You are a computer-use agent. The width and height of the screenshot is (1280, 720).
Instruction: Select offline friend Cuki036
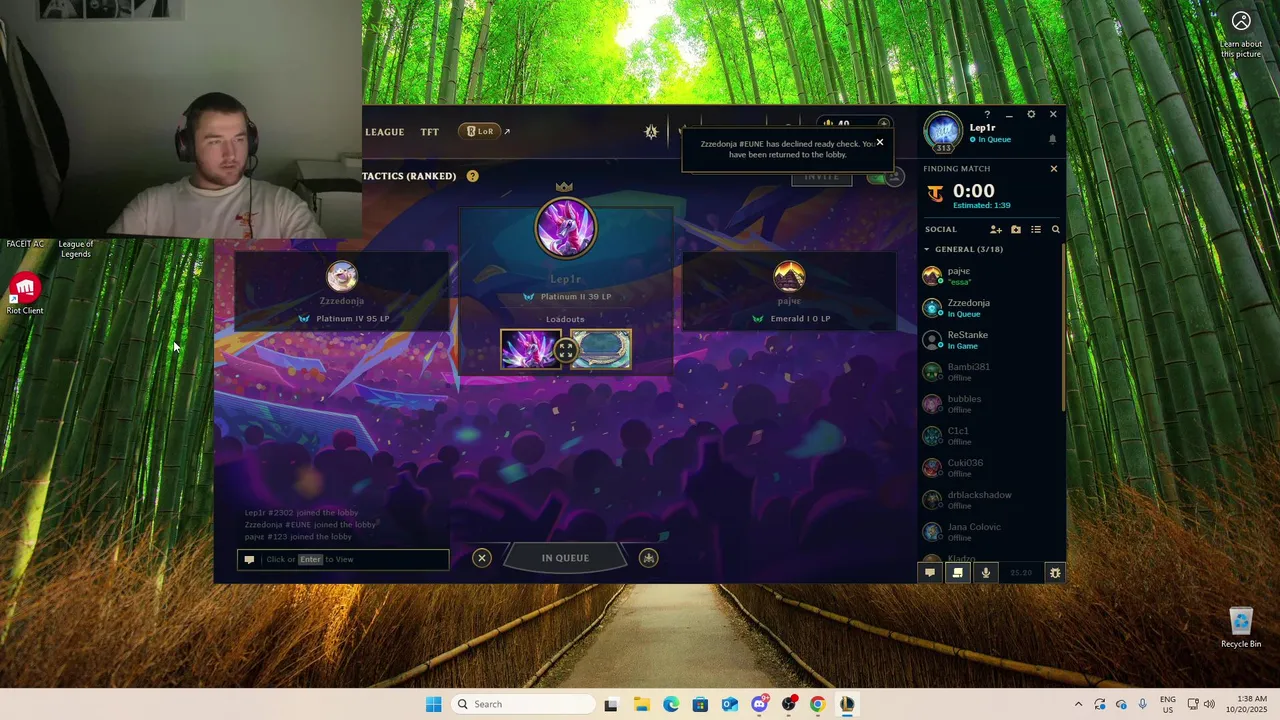click(x=990, y=467)
